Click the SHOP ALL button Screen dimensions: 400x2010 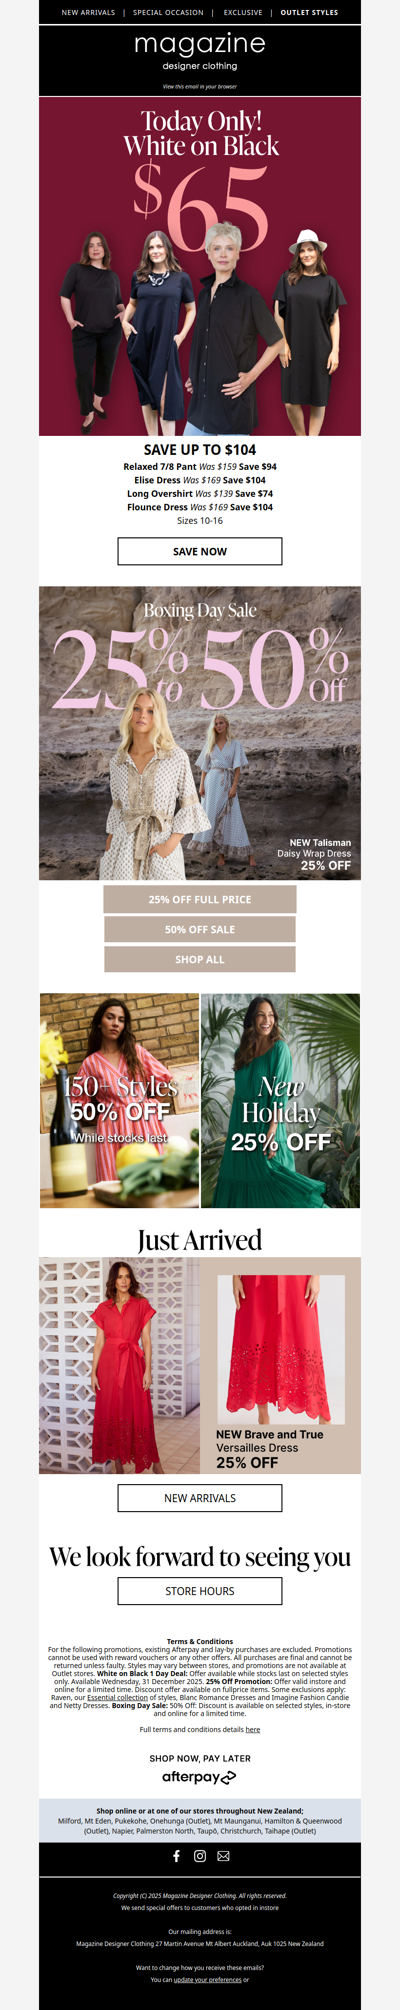pyautogui.click(x=200, y=959)
